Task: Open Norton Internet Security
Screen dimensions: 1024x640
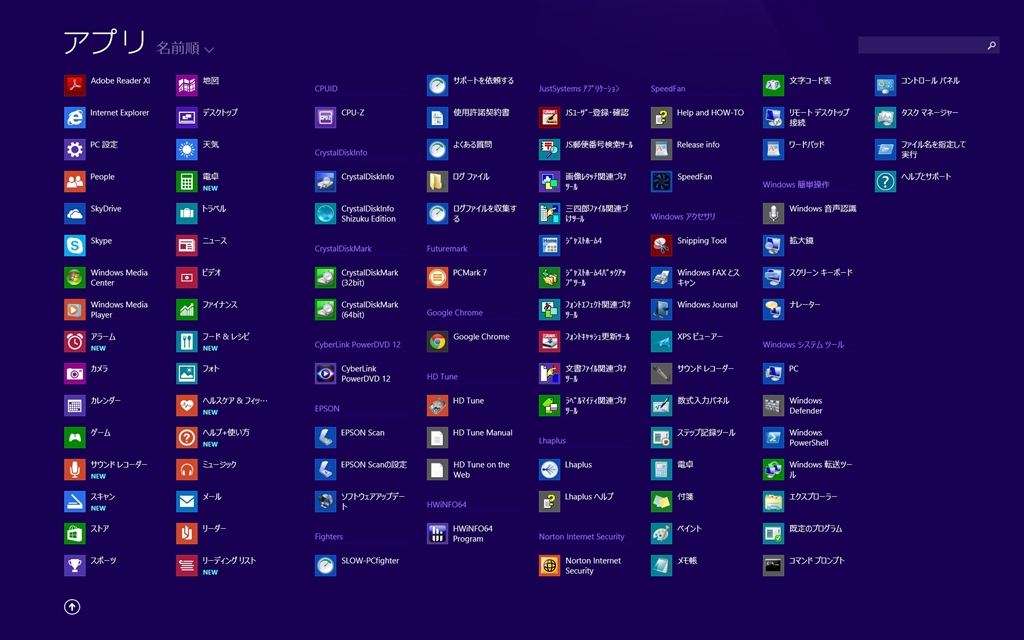Action: pos(581,566)
